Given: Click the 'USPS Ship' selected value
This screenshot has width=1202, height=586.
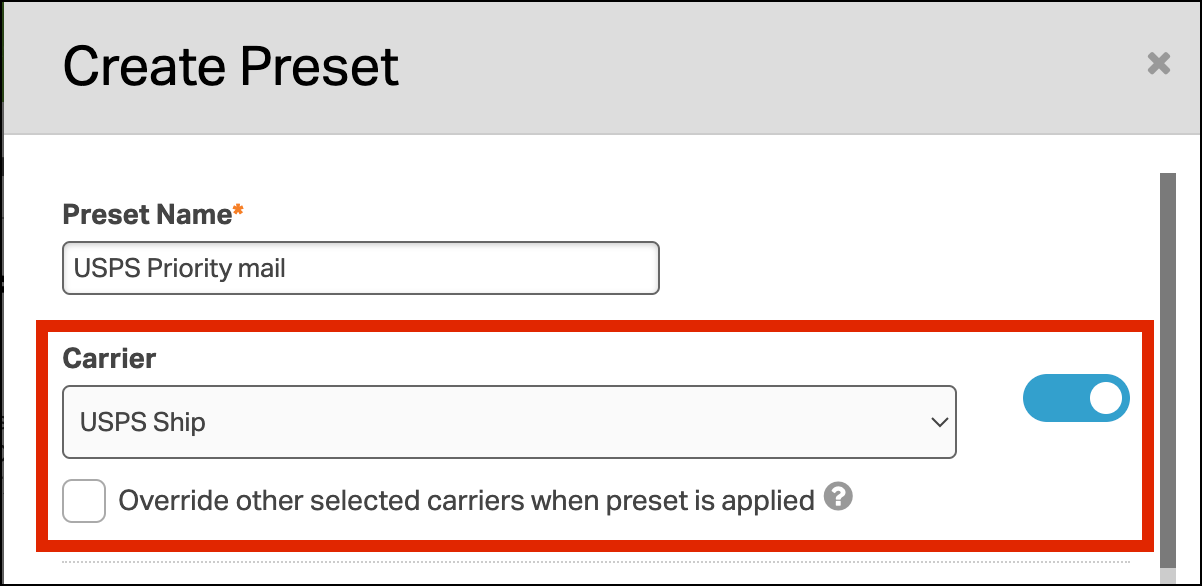Looking at the screenshot, I should 143,423.
